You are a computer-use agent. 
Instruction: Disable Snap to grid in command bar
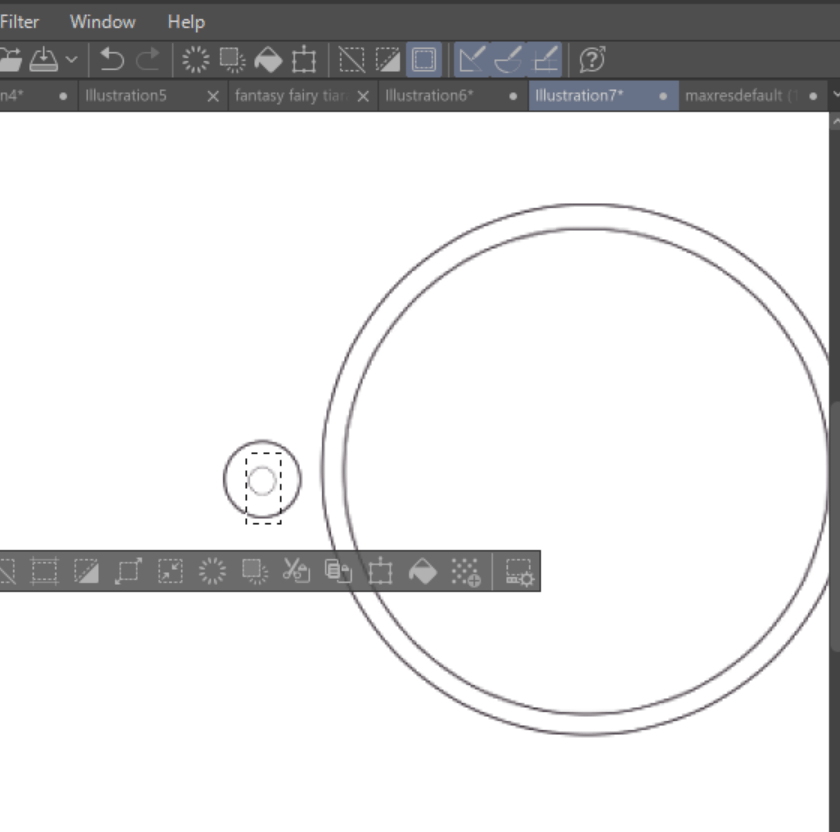coord(546,60)
